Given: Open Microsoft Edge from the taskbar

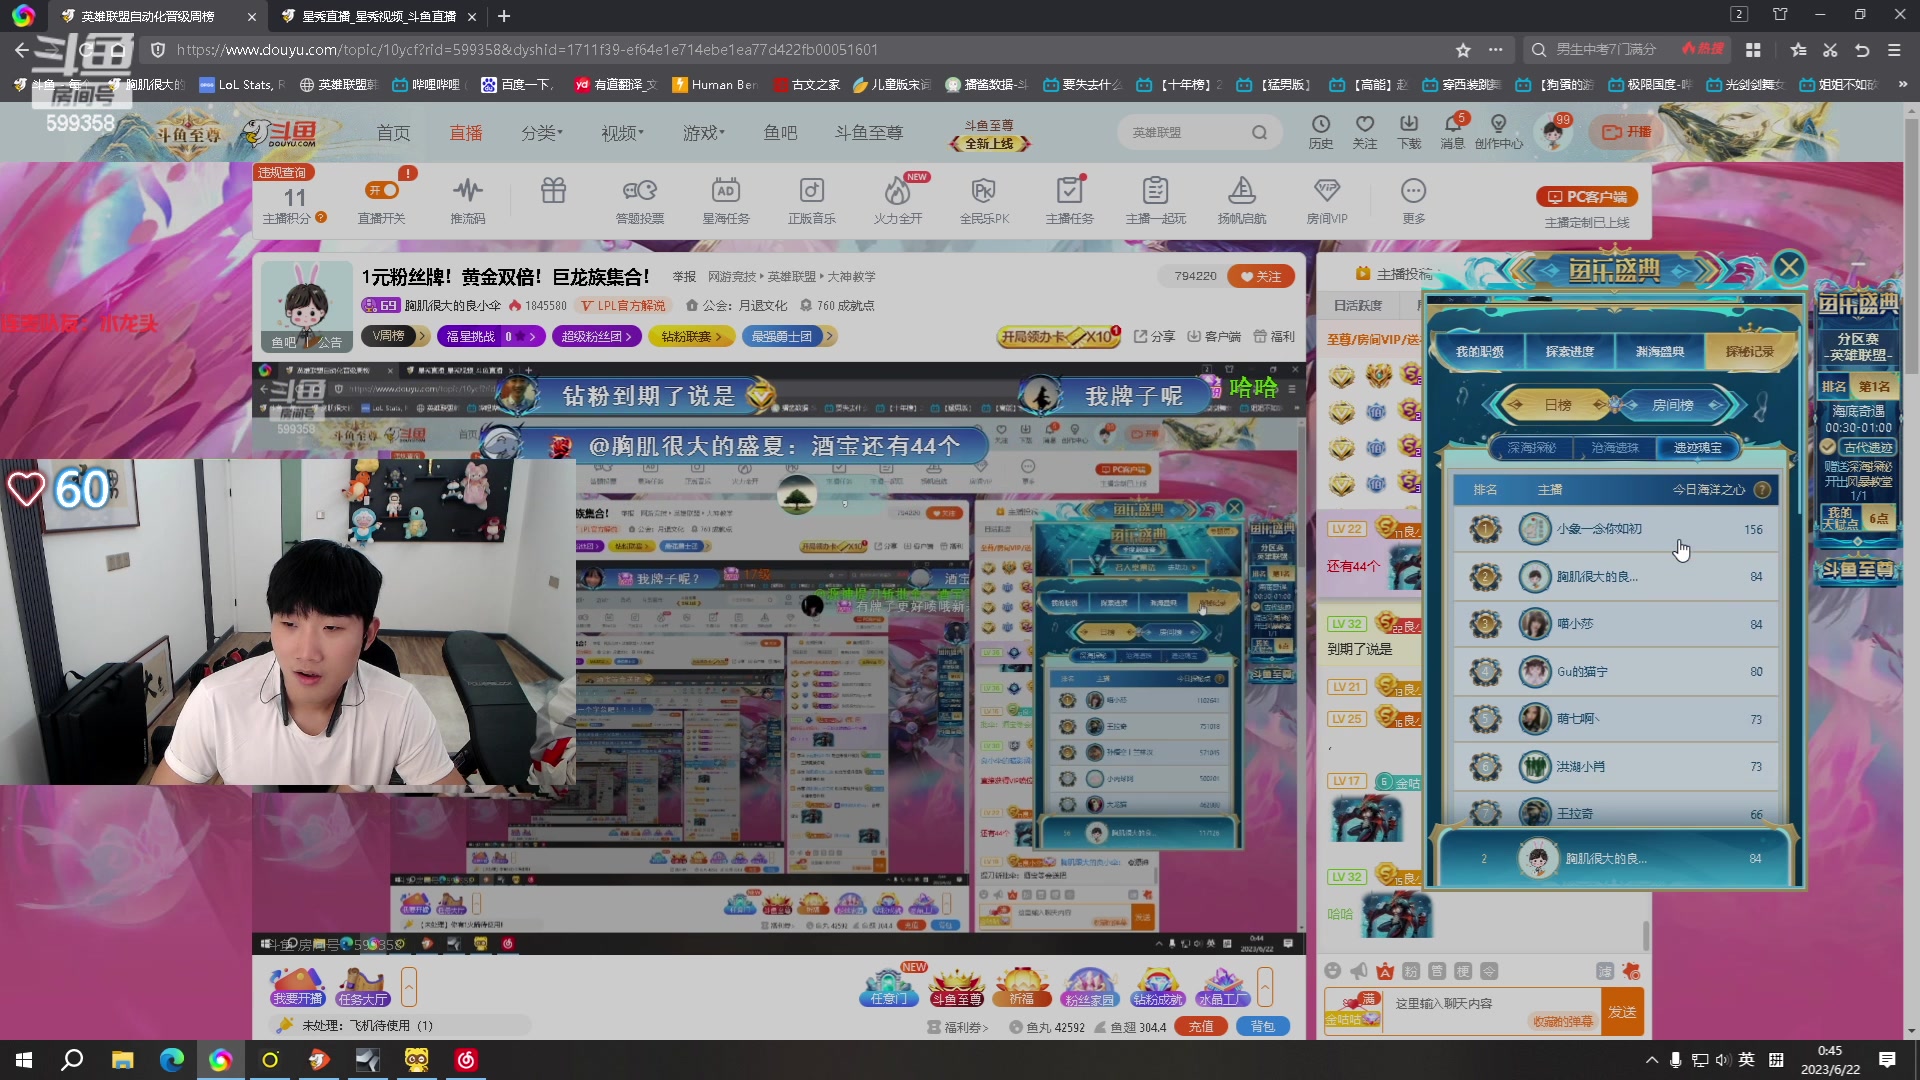Looking at the screenshot, I should [172, 1060].
